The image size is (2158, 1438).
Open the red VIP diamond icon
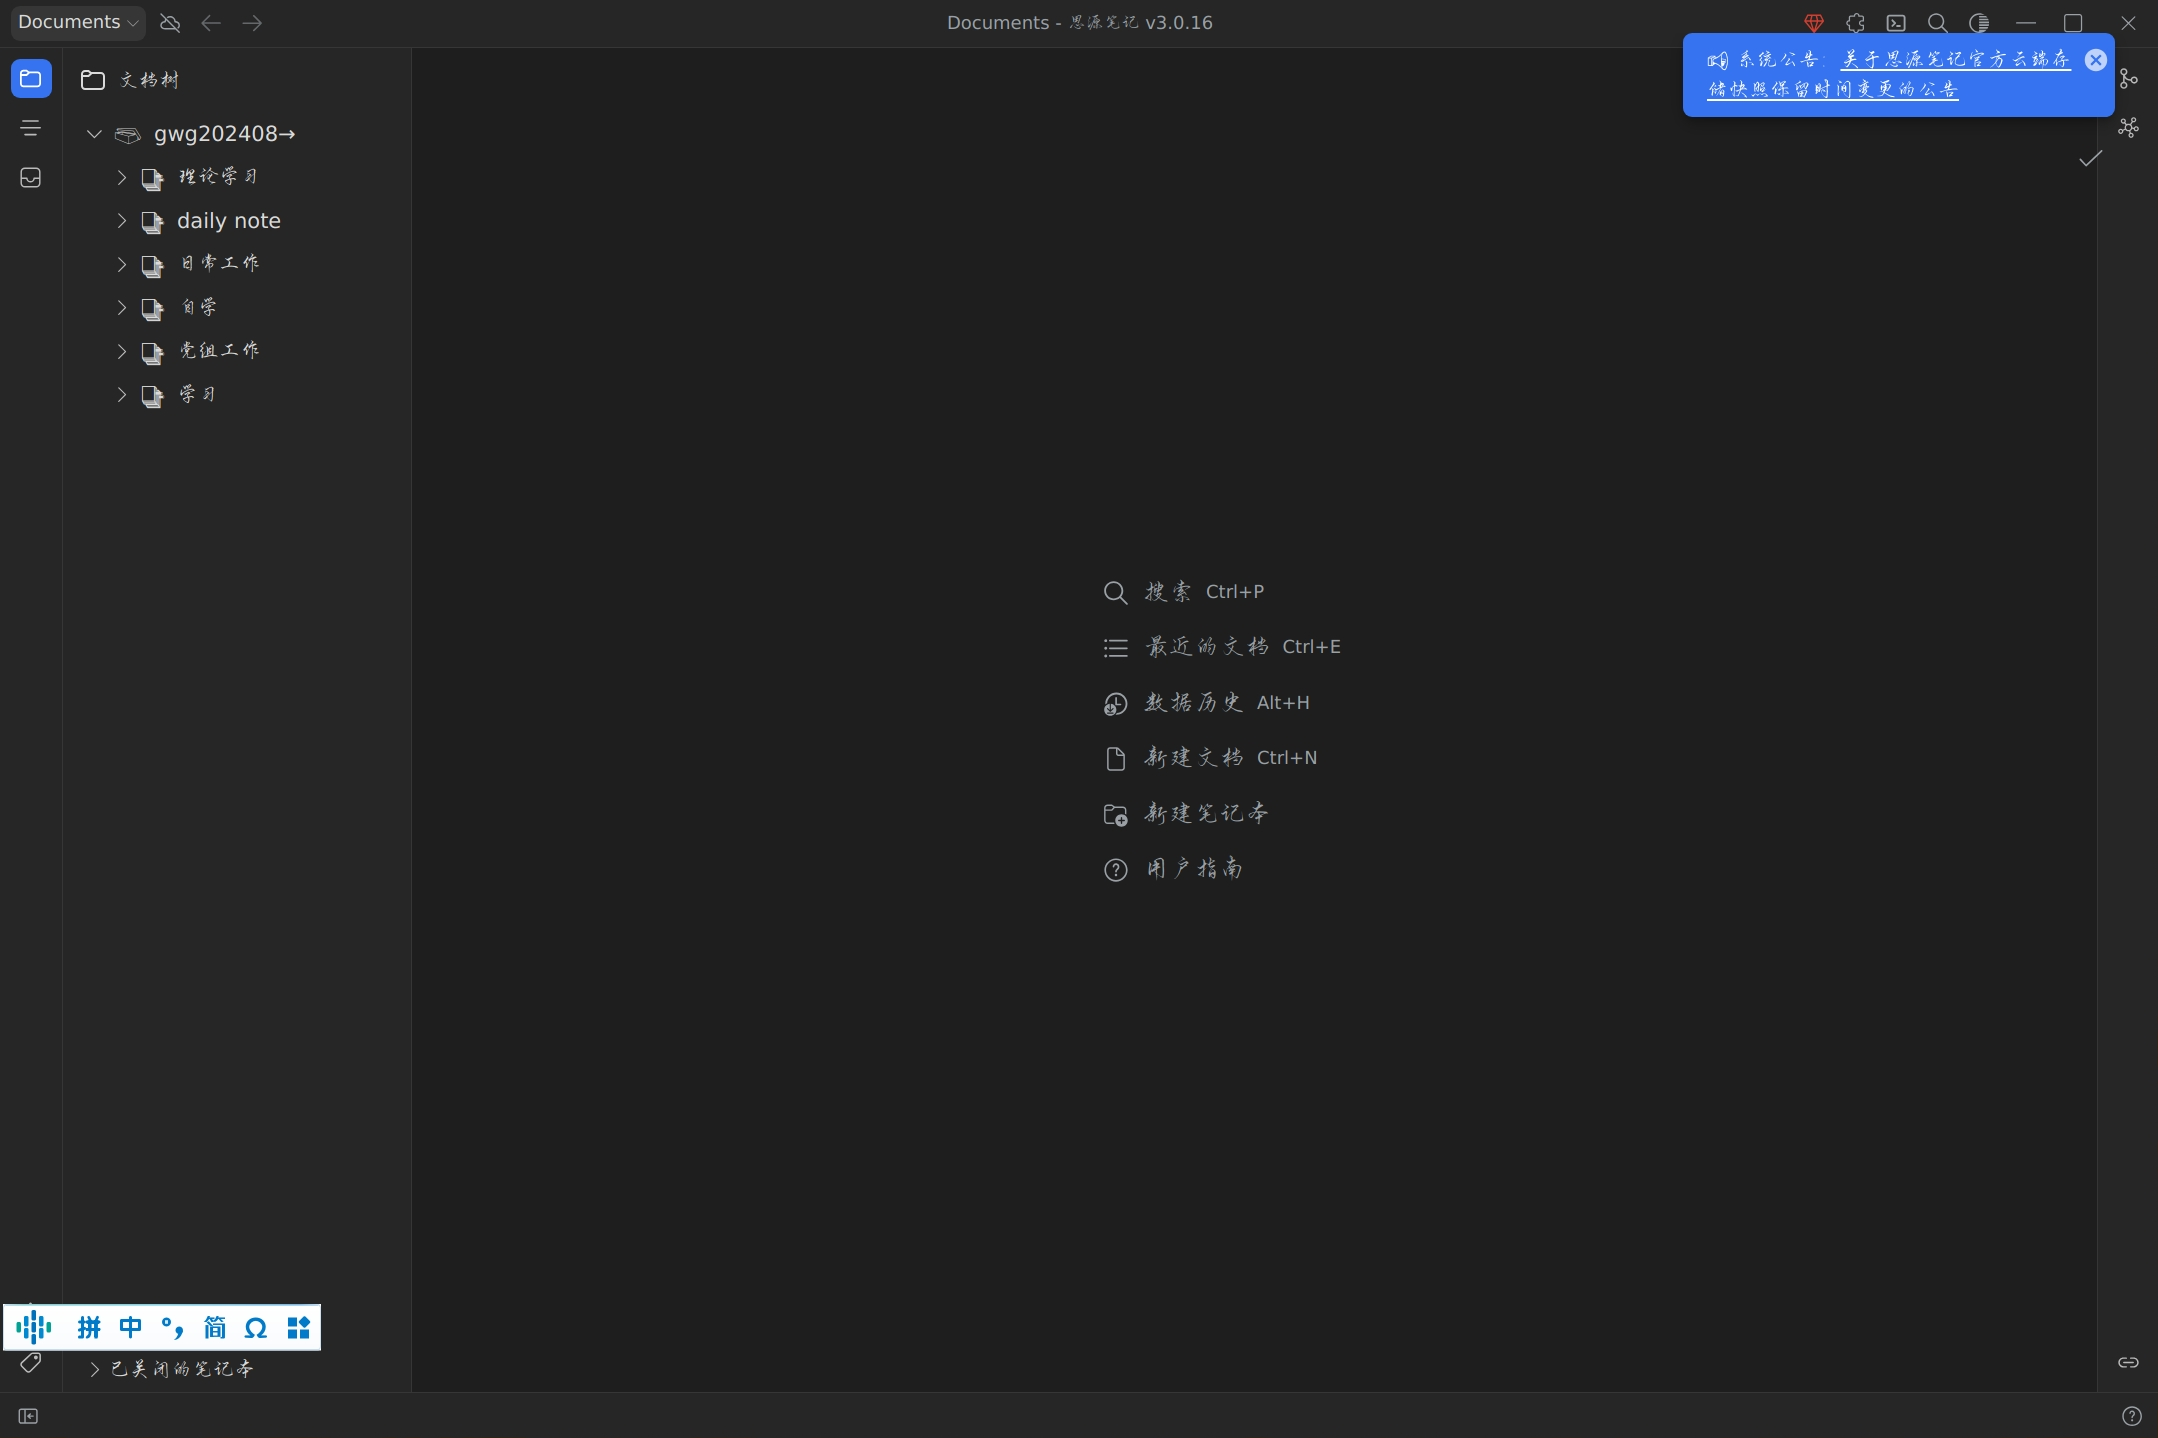1814,23
